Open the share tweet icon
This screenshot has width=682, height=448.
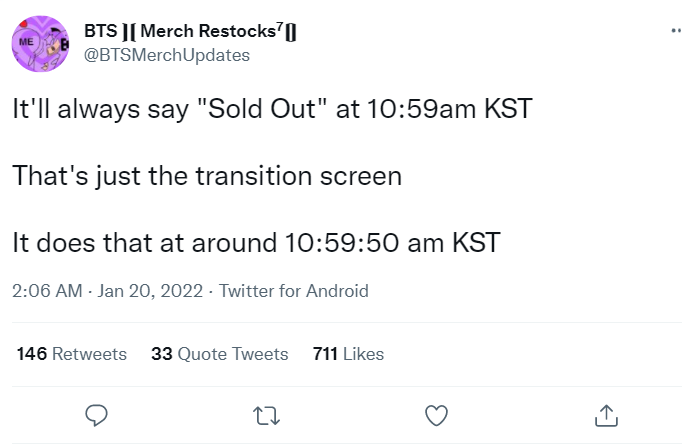coord(606,415)
